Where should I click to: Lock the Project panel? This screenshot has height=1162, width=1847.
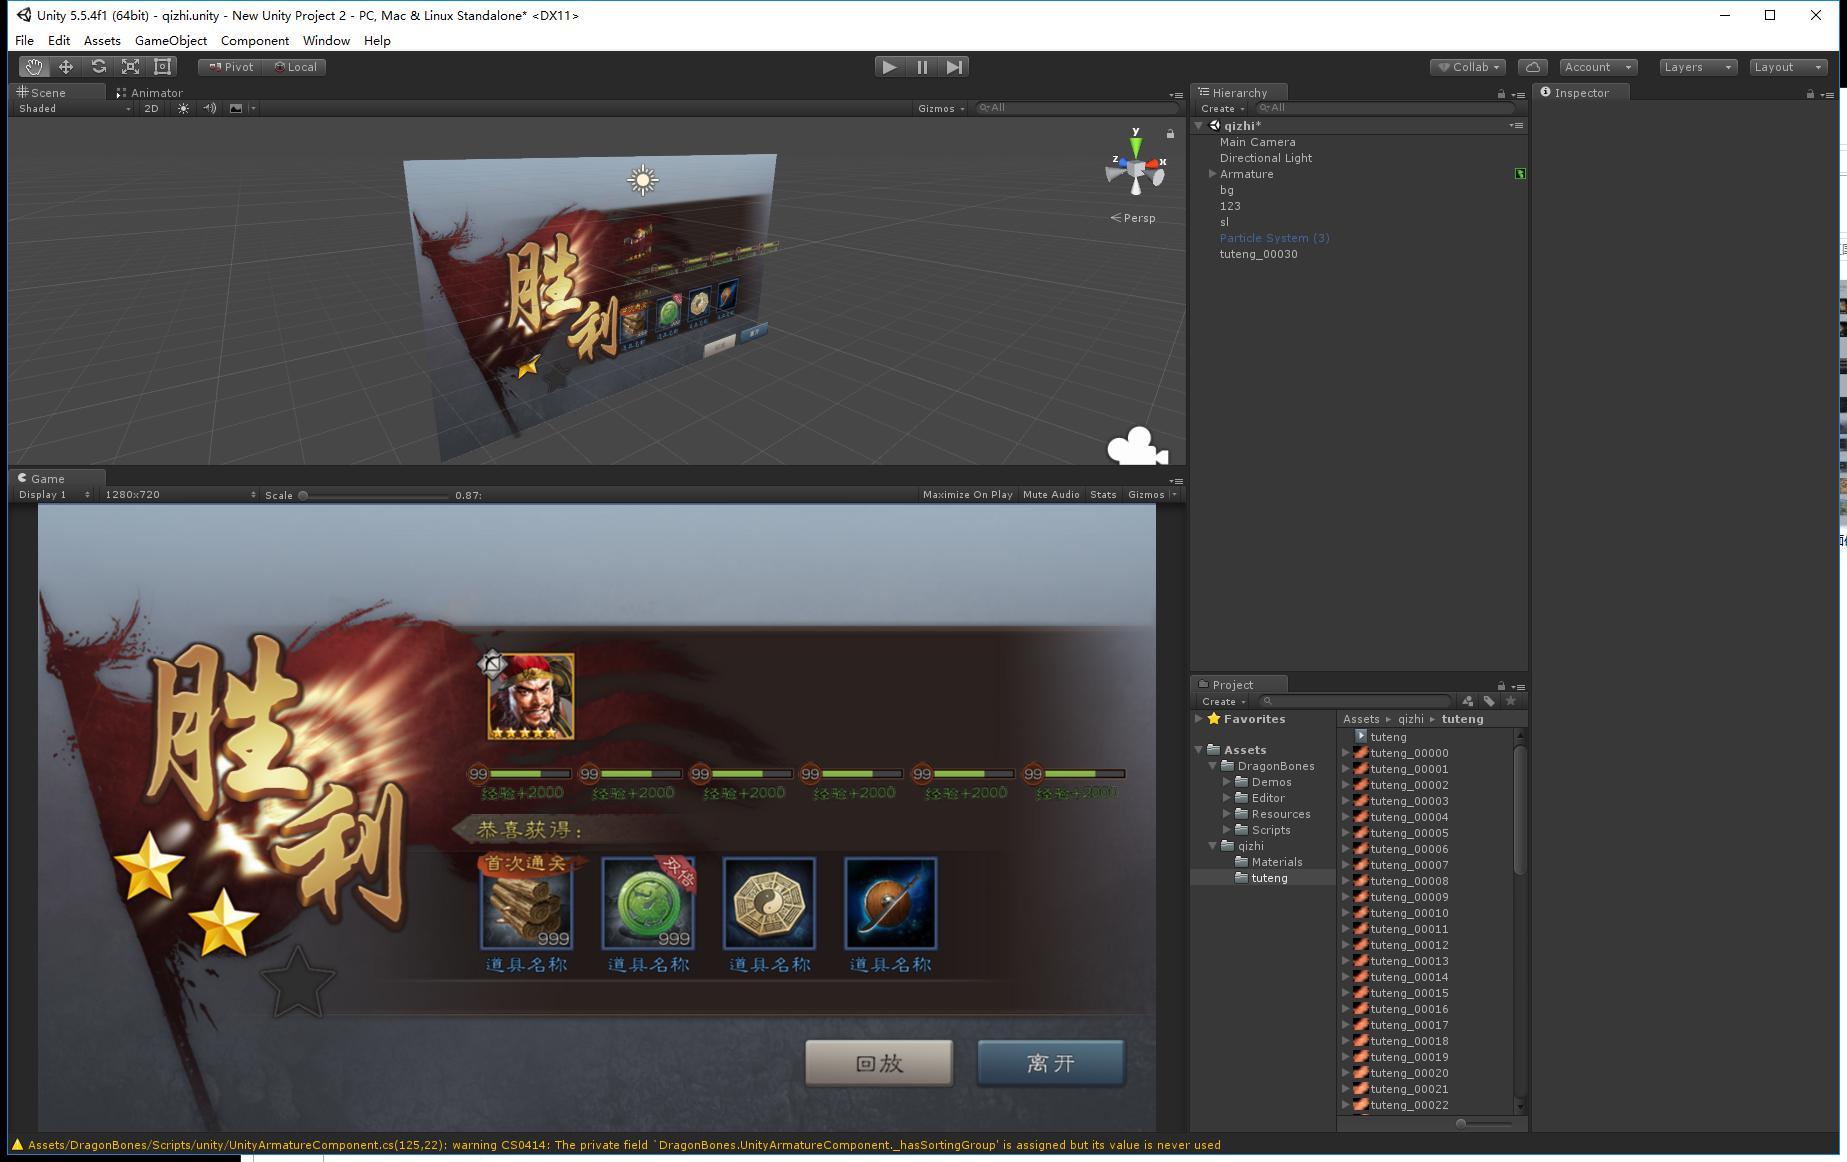(1501, 686)
